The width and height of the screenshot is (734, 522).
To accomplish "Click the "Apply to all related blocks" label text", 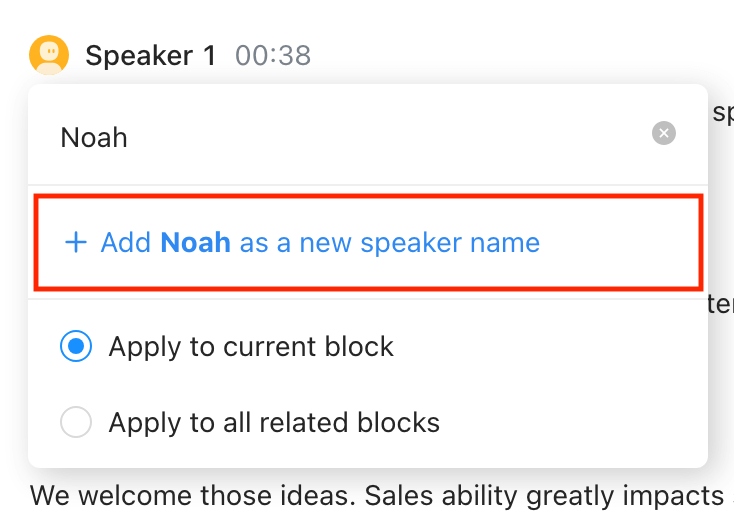I will tap(274, 422).
